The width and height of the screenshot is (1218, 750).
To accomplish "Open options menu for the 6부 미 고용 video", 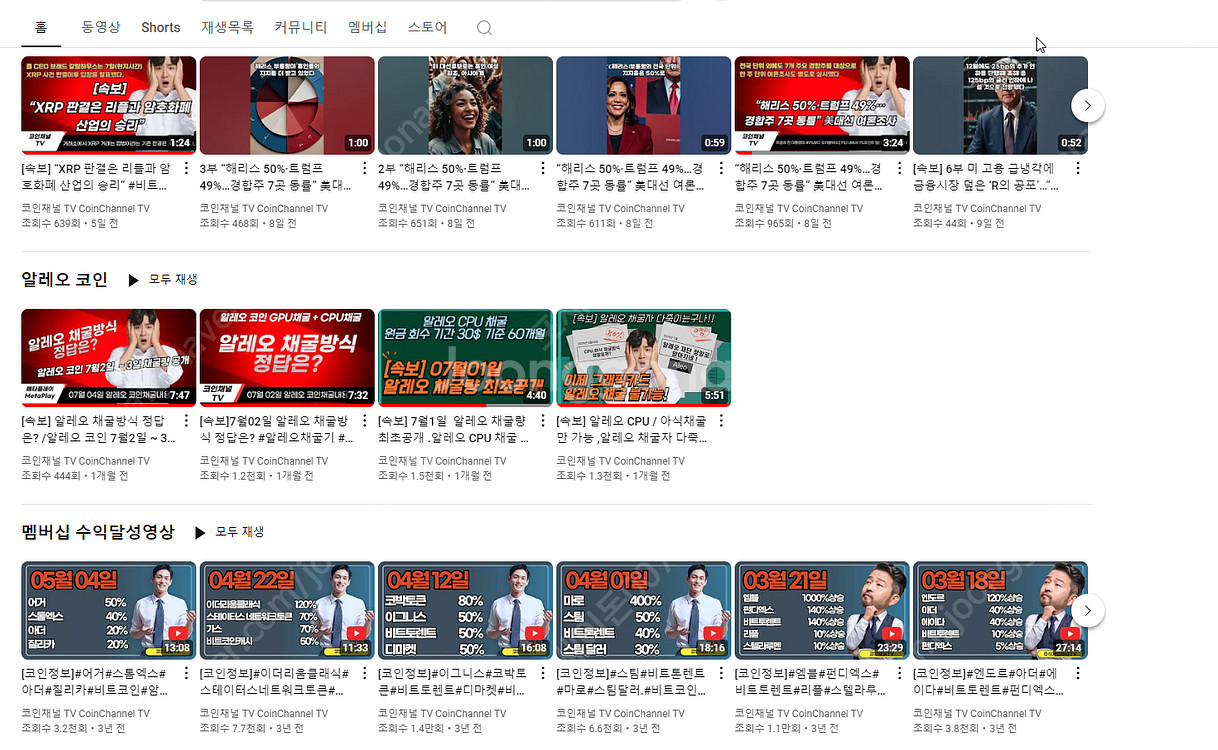I will (x=1078, y=168).
